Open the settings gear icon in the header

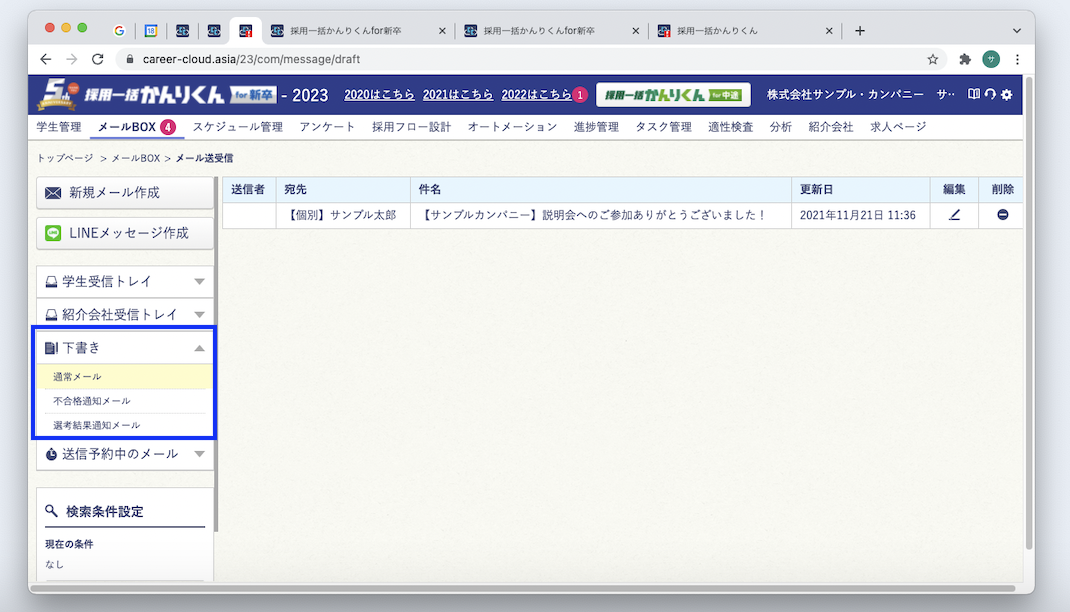(1007, 92)
